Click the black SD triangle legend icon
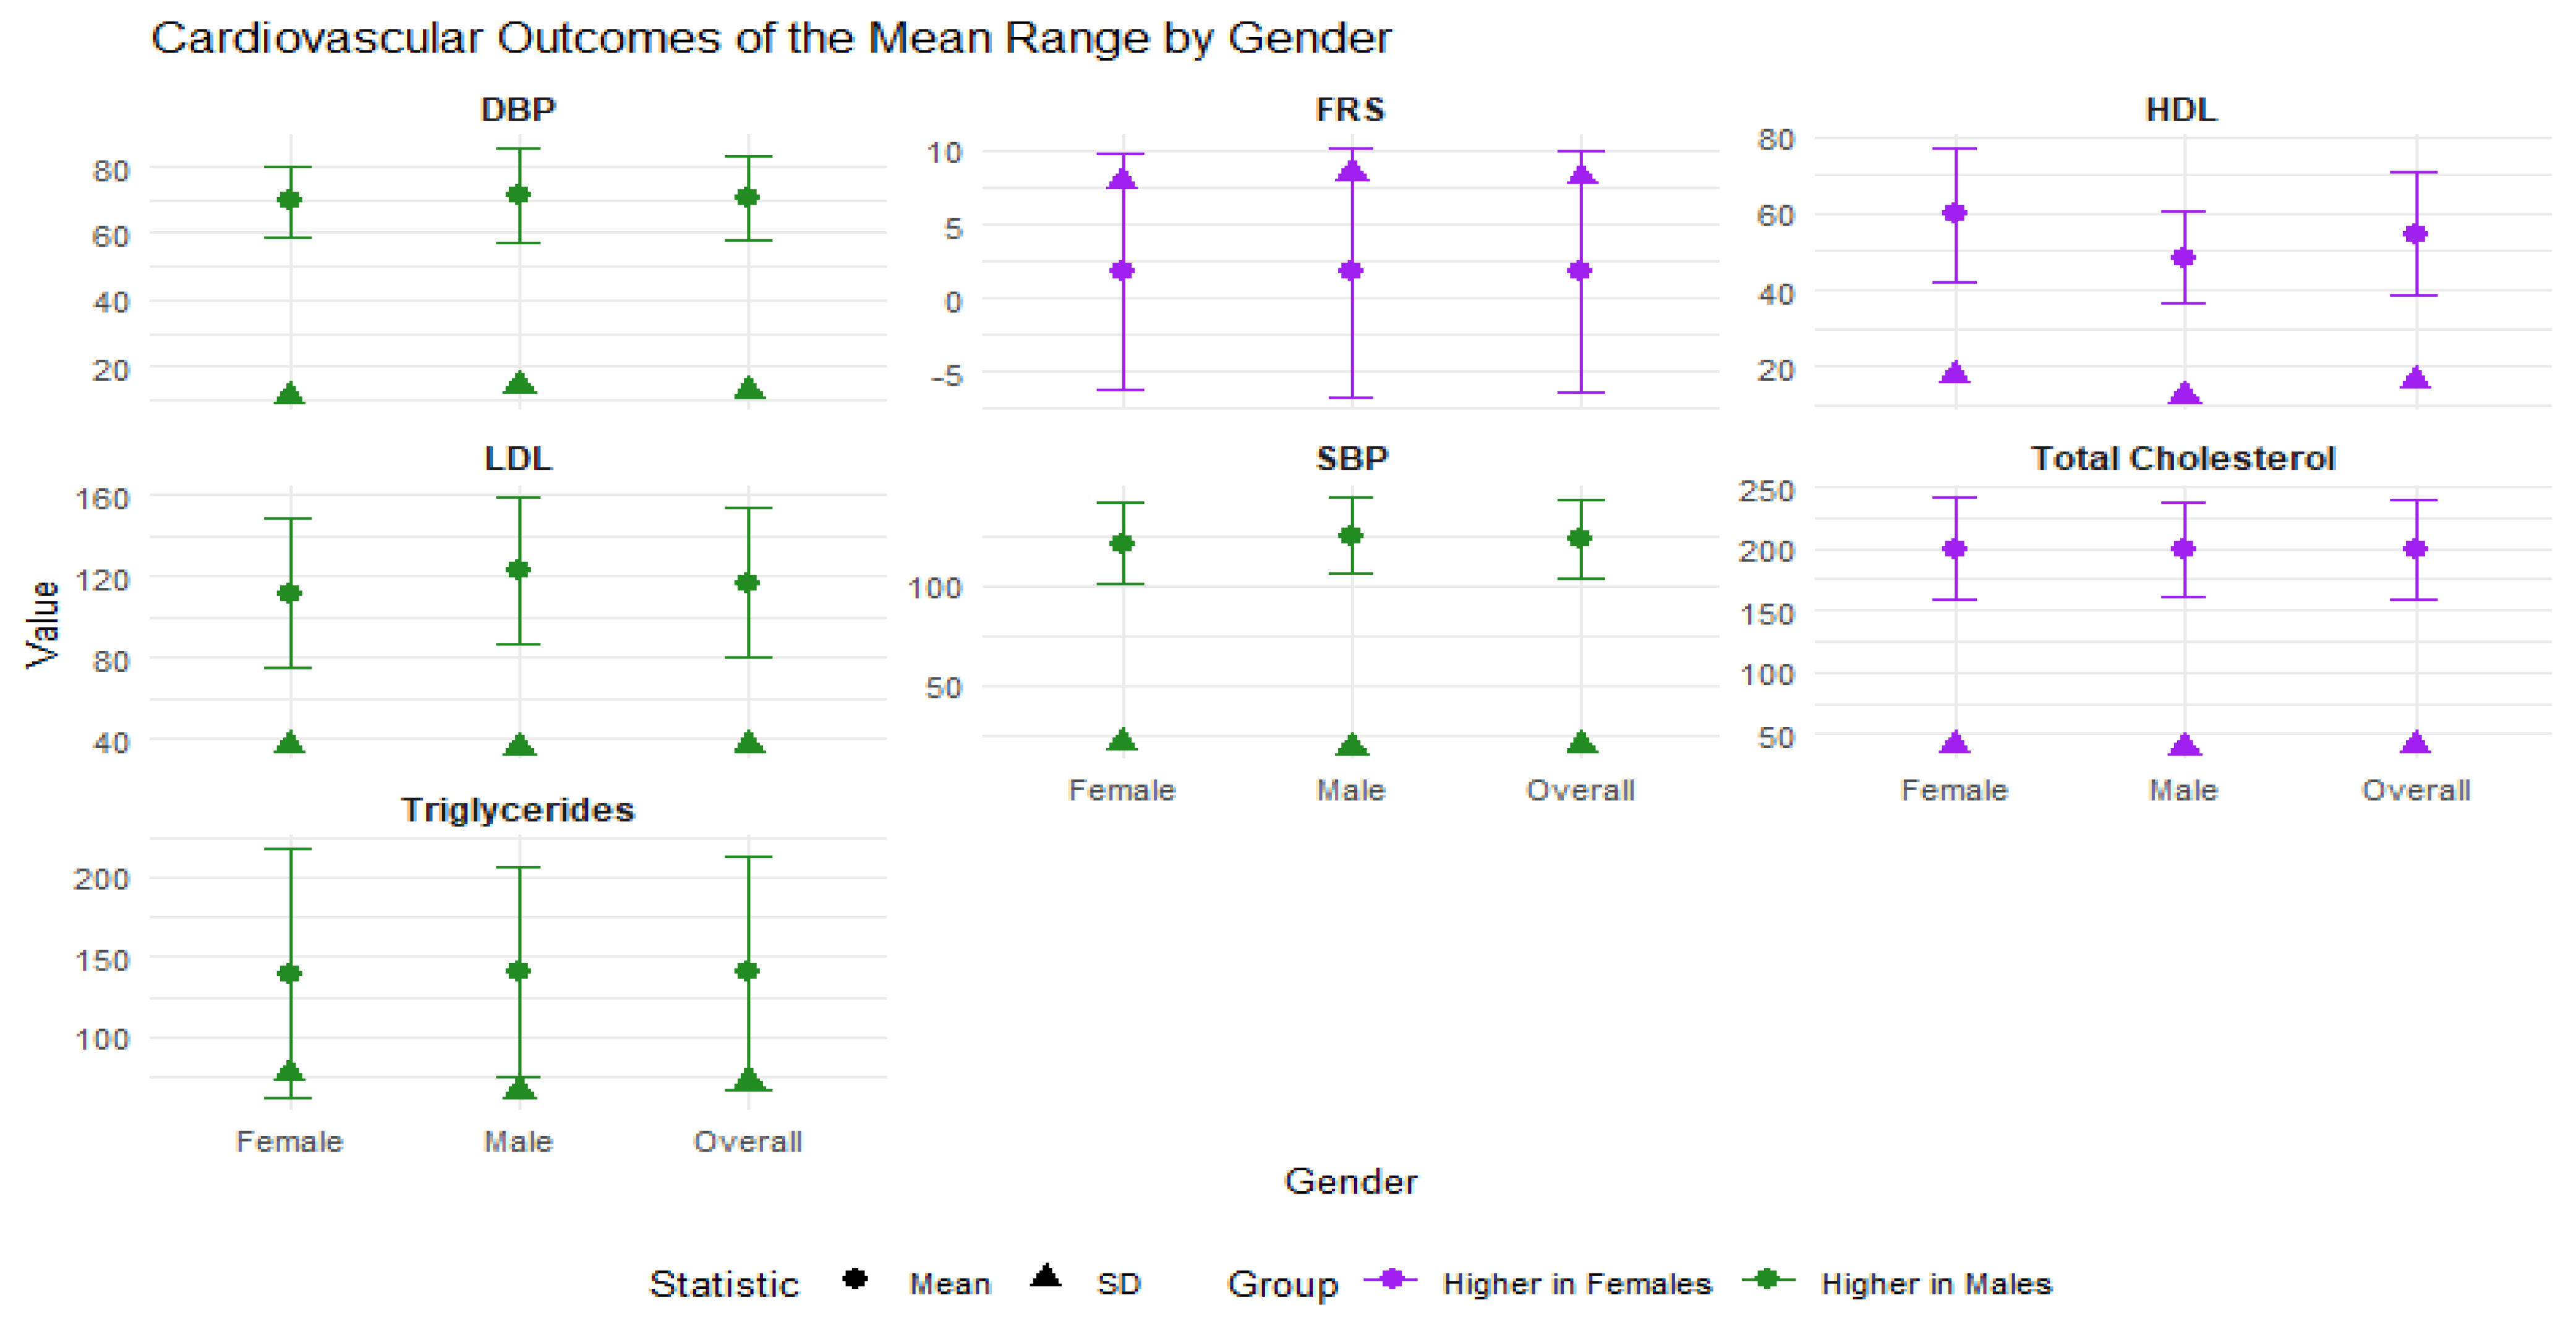 pos(1046,1277)
